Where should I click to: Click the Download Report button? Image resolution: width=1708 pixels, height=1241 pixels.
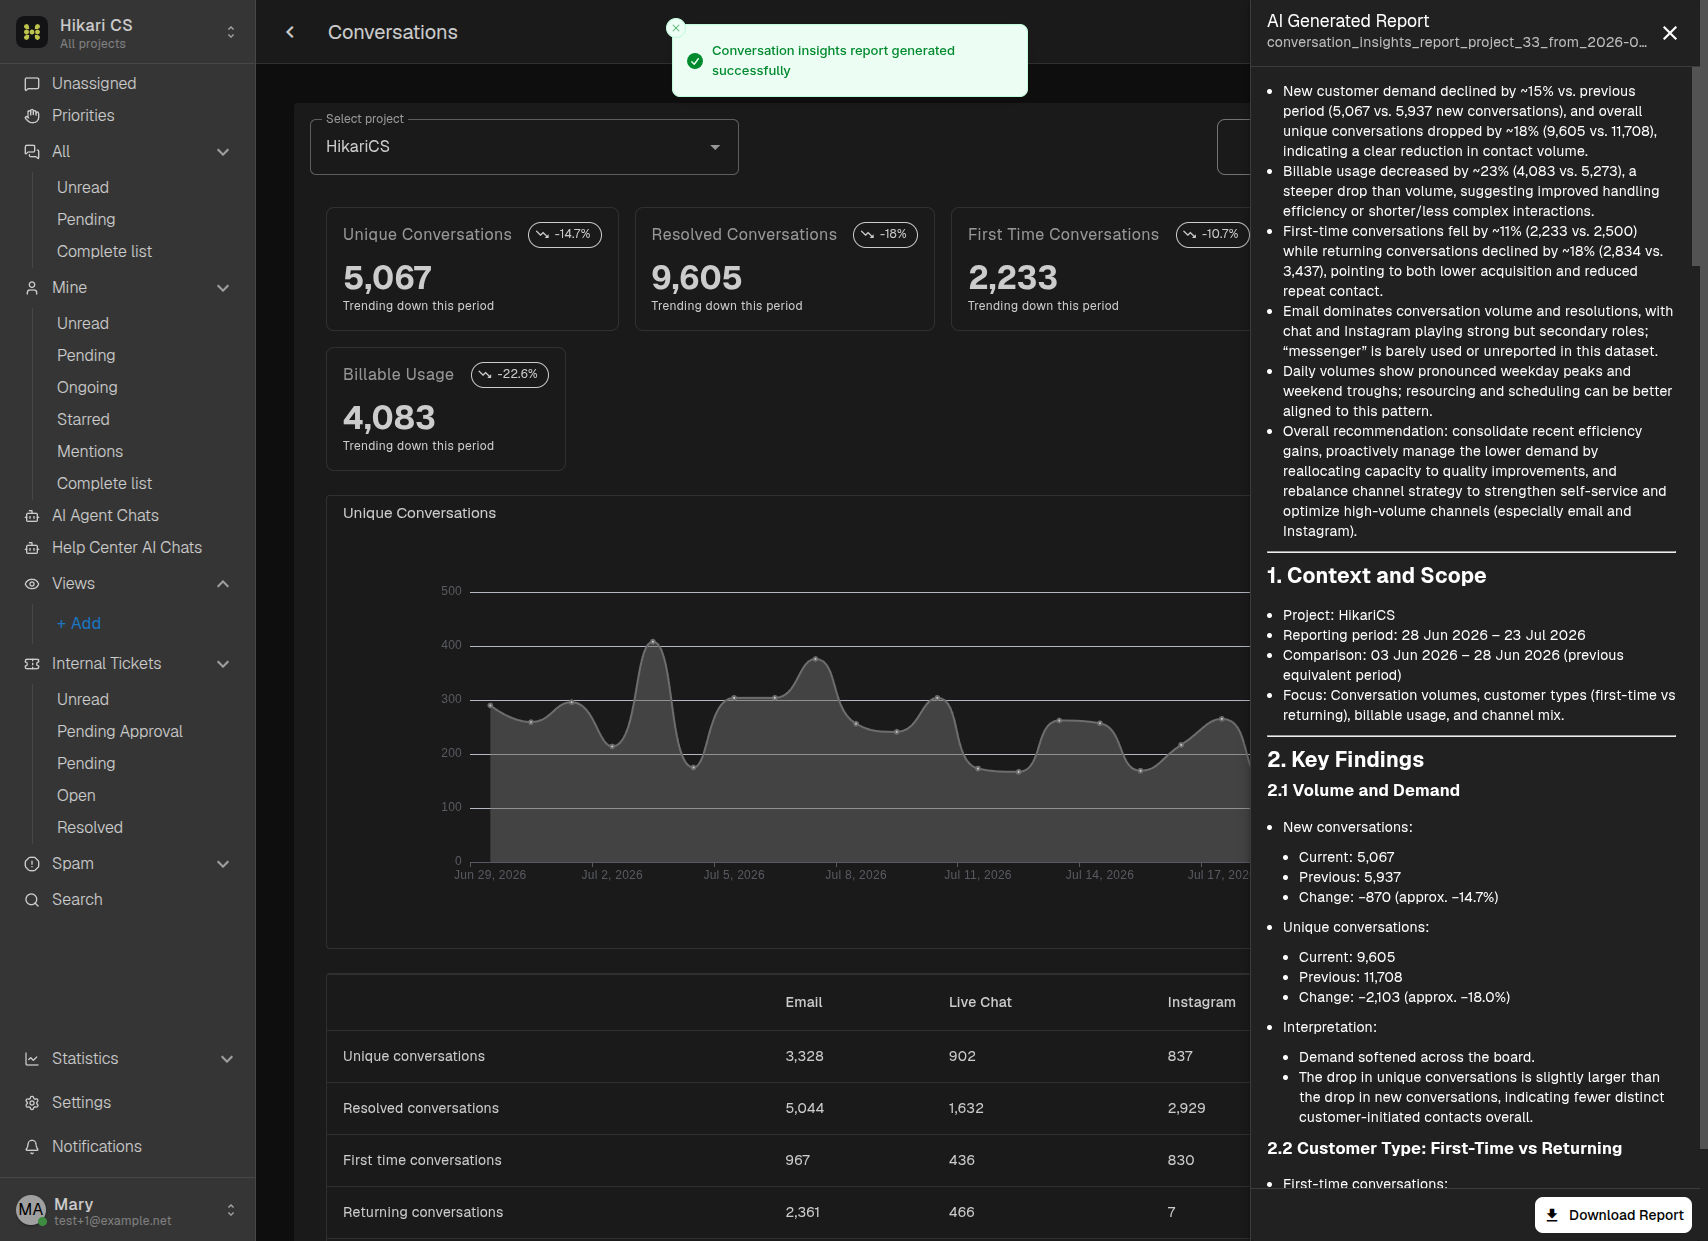pos(1614,1215)
